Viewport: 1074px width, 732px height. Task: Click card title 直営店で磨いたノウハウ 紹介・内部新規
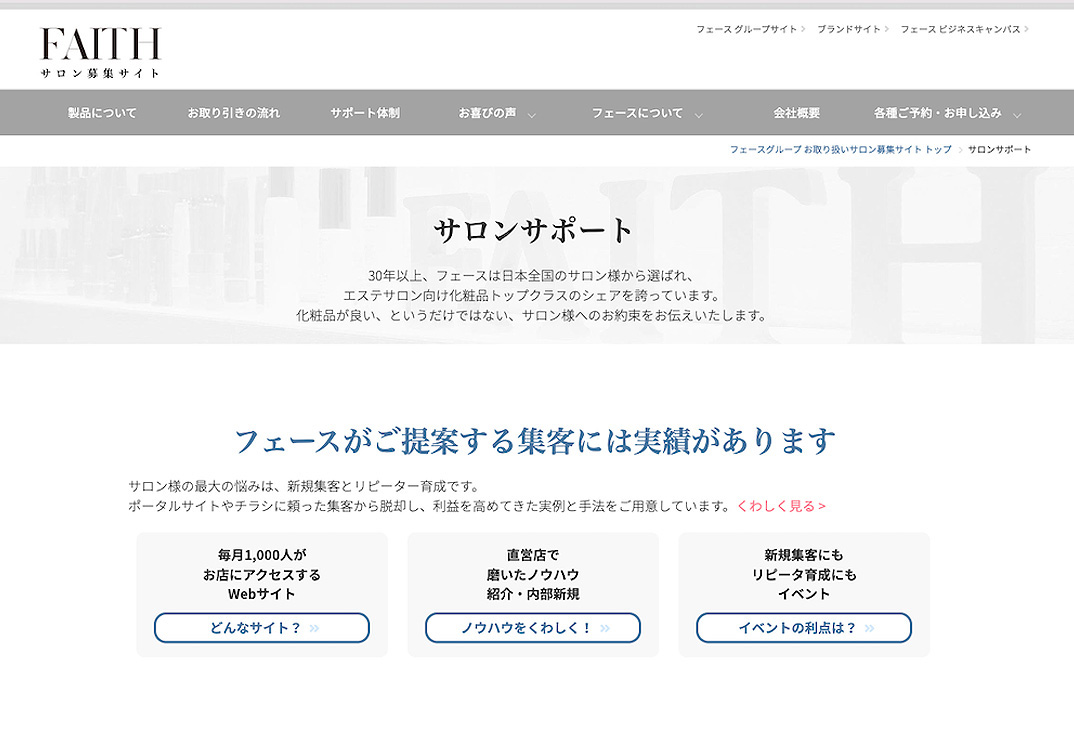coord(533,575)
